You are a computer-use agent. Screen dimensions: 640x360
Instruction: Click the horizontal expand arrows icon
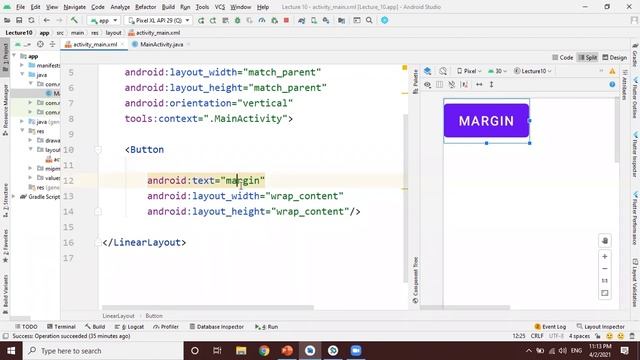tap(479, 84)
